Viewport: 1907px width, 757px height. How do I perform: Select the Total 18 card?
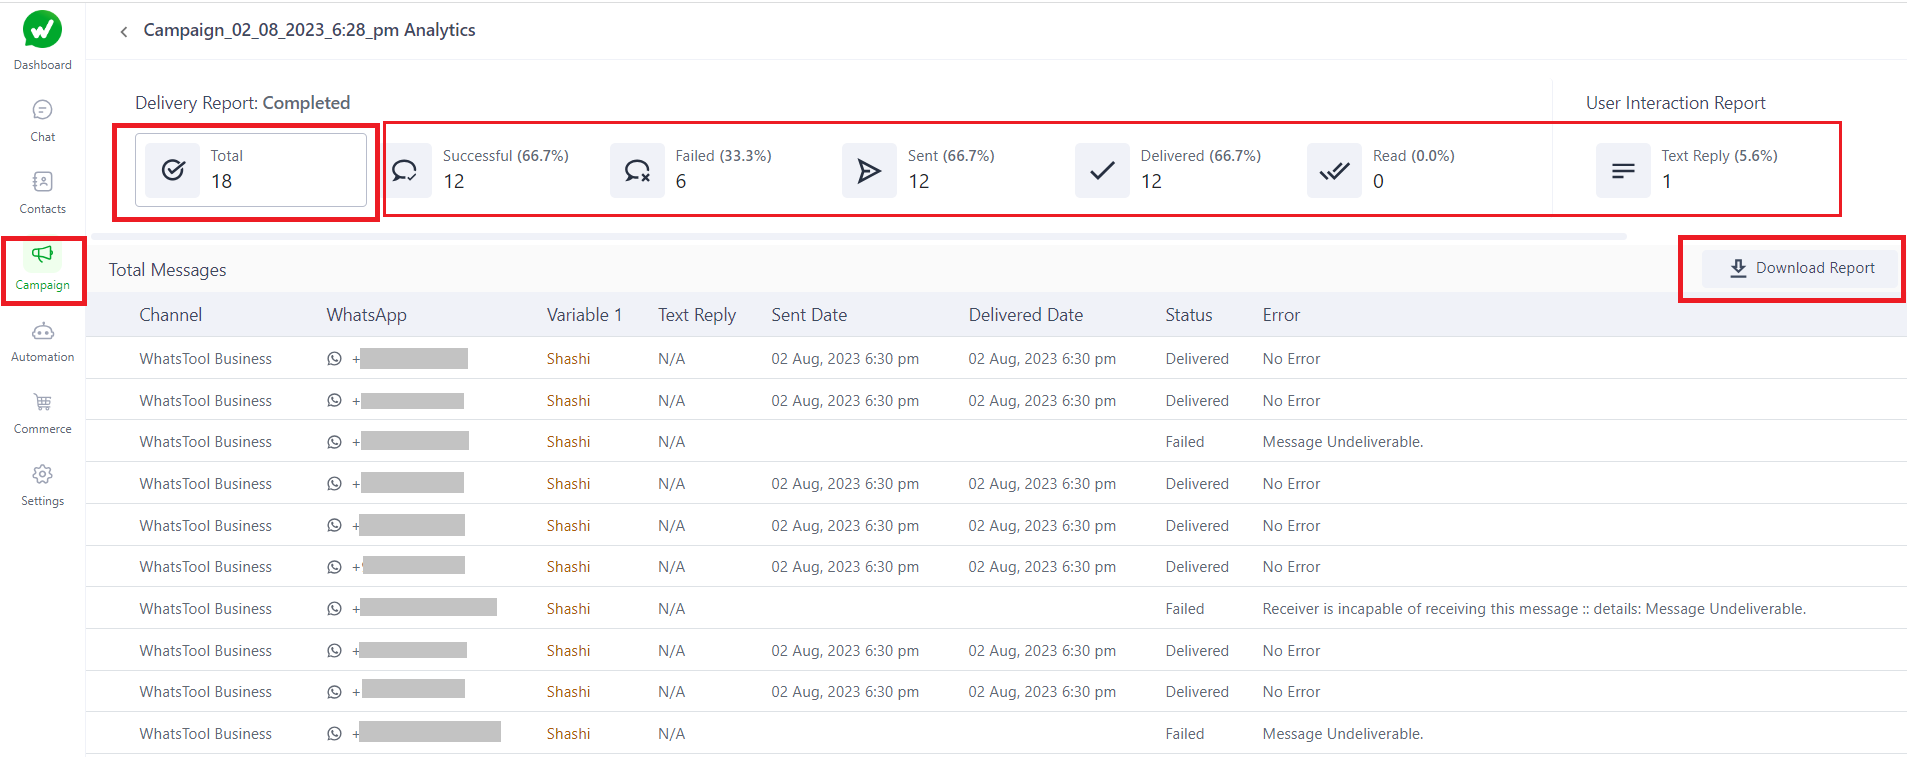[x=251, y=170]
